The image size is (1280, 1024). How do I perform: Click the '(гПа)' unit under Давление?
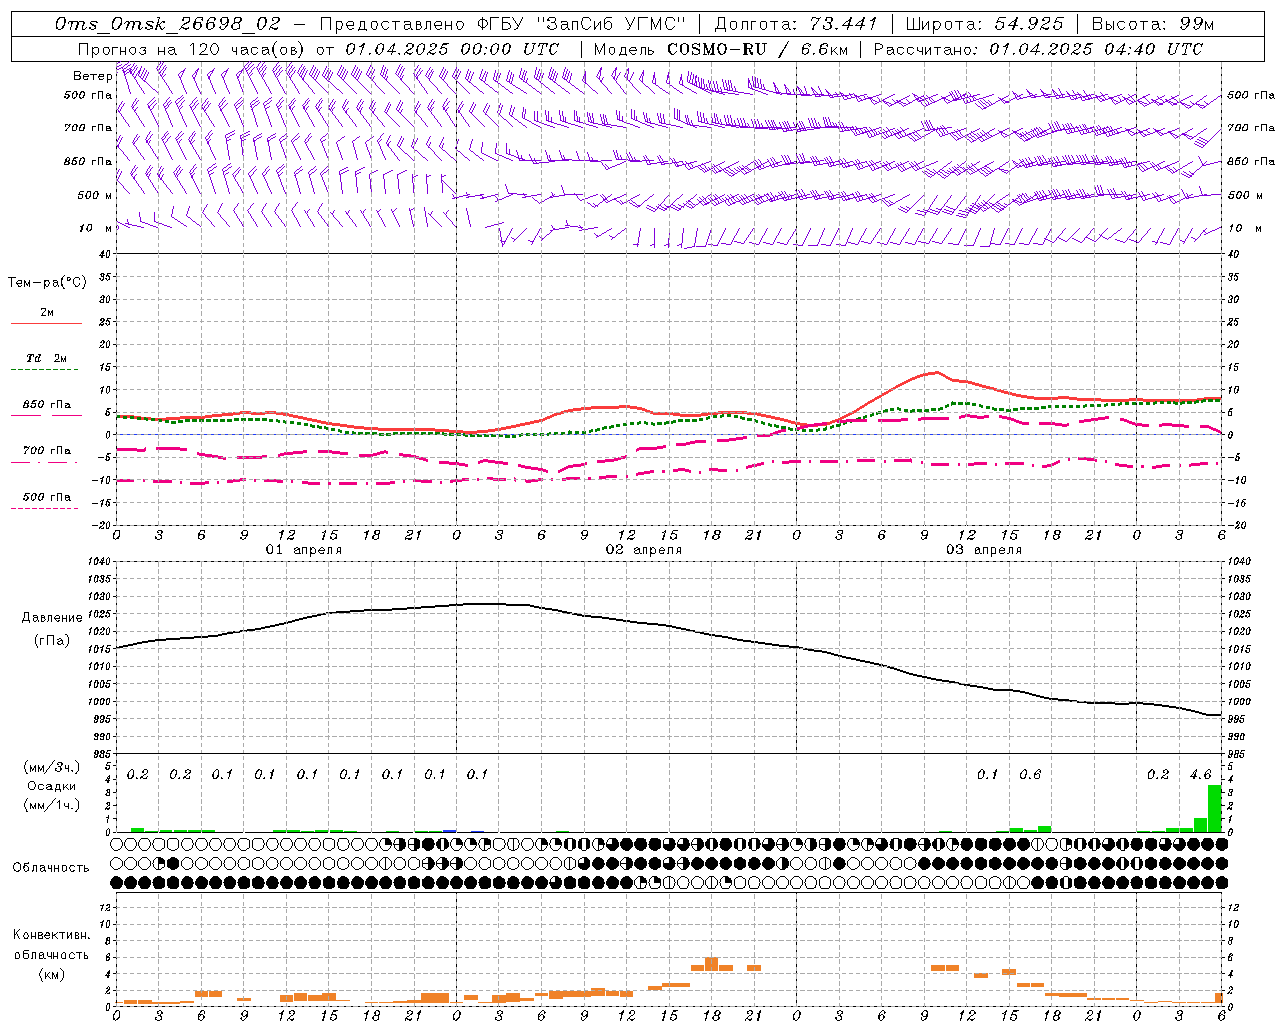[x=52, y=640]
